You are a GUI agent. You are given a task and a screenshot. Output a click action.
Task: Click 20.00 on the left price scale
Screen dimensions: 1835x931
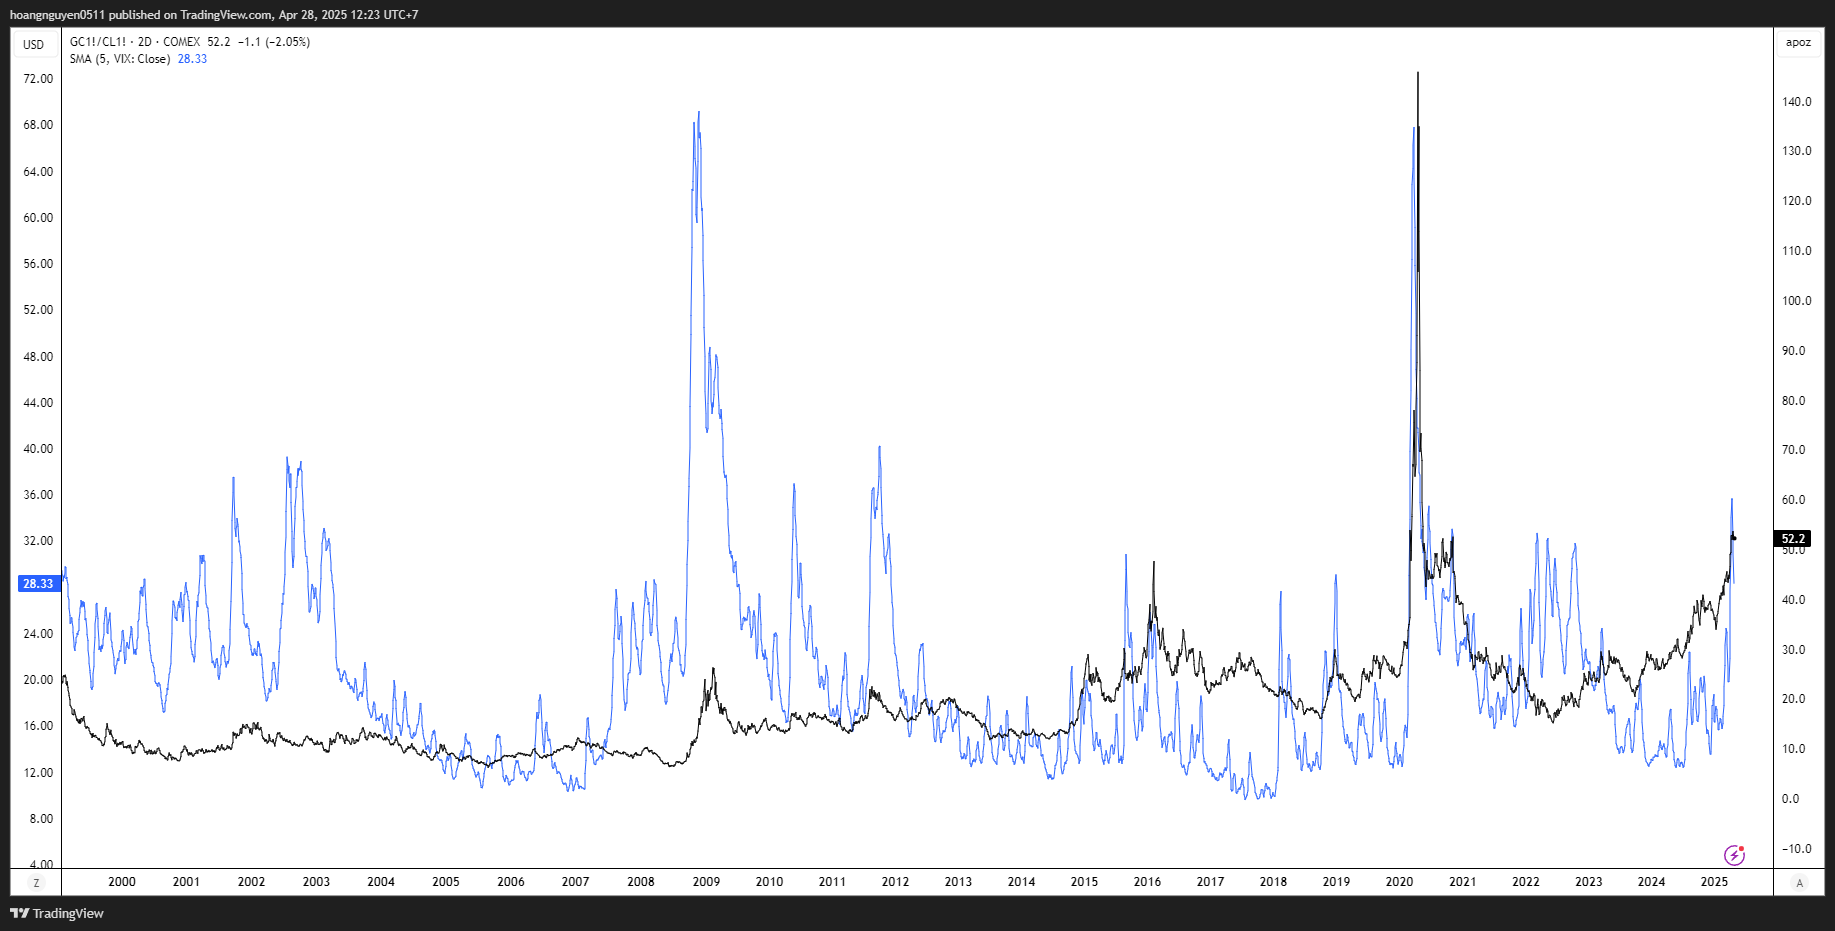38,680
